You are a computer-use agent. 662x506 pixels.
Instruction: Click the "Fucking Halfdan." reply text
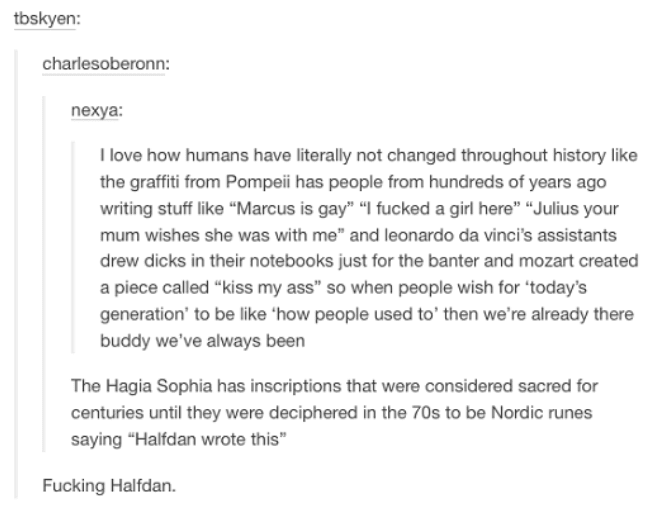coord(109,485)
